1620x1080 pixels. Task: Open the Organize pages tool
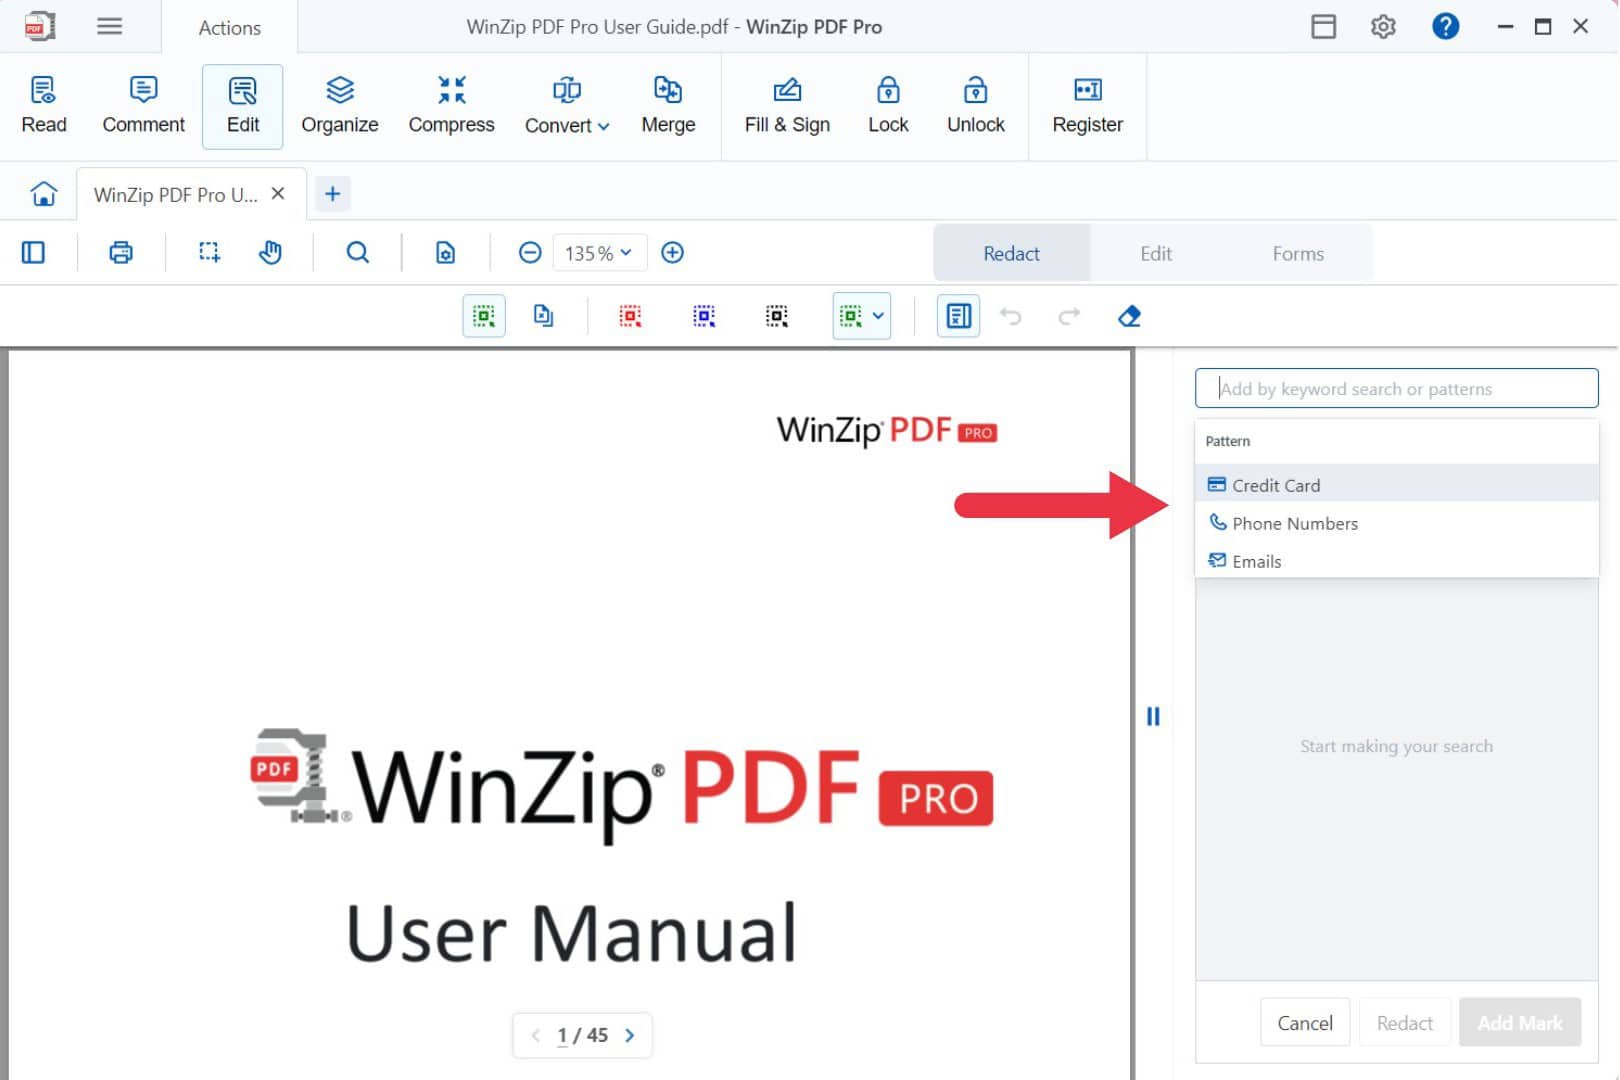340,106
